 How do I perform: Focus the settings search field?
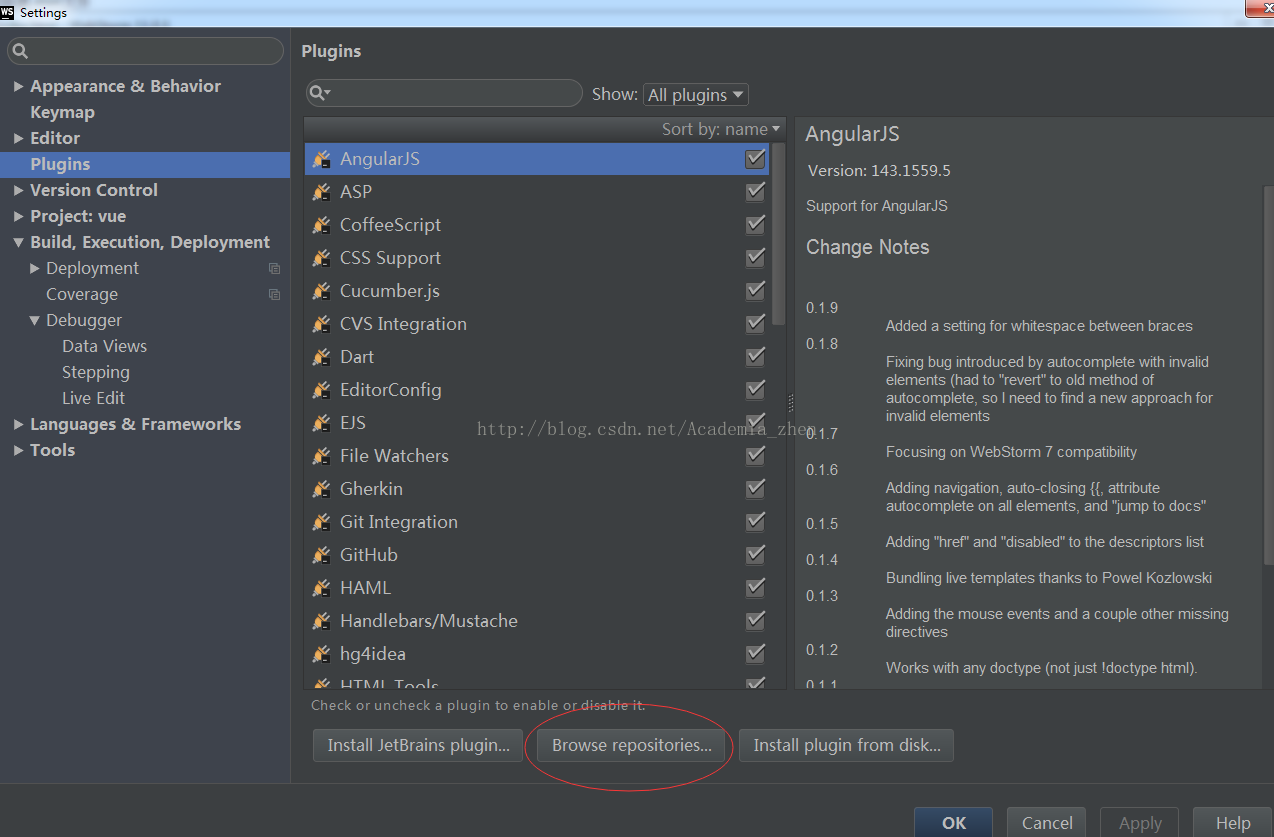pos(146,51)
